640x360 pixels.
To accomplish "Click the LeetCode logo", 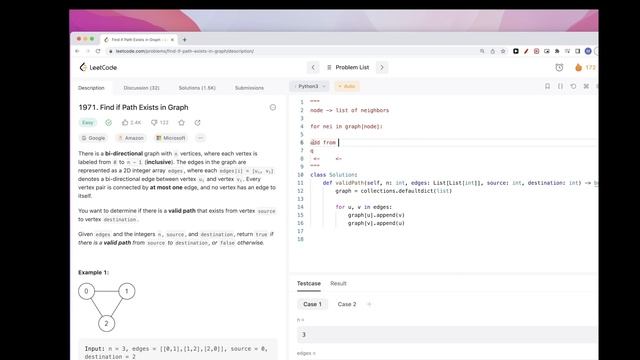I will click(x=98, y=67).
